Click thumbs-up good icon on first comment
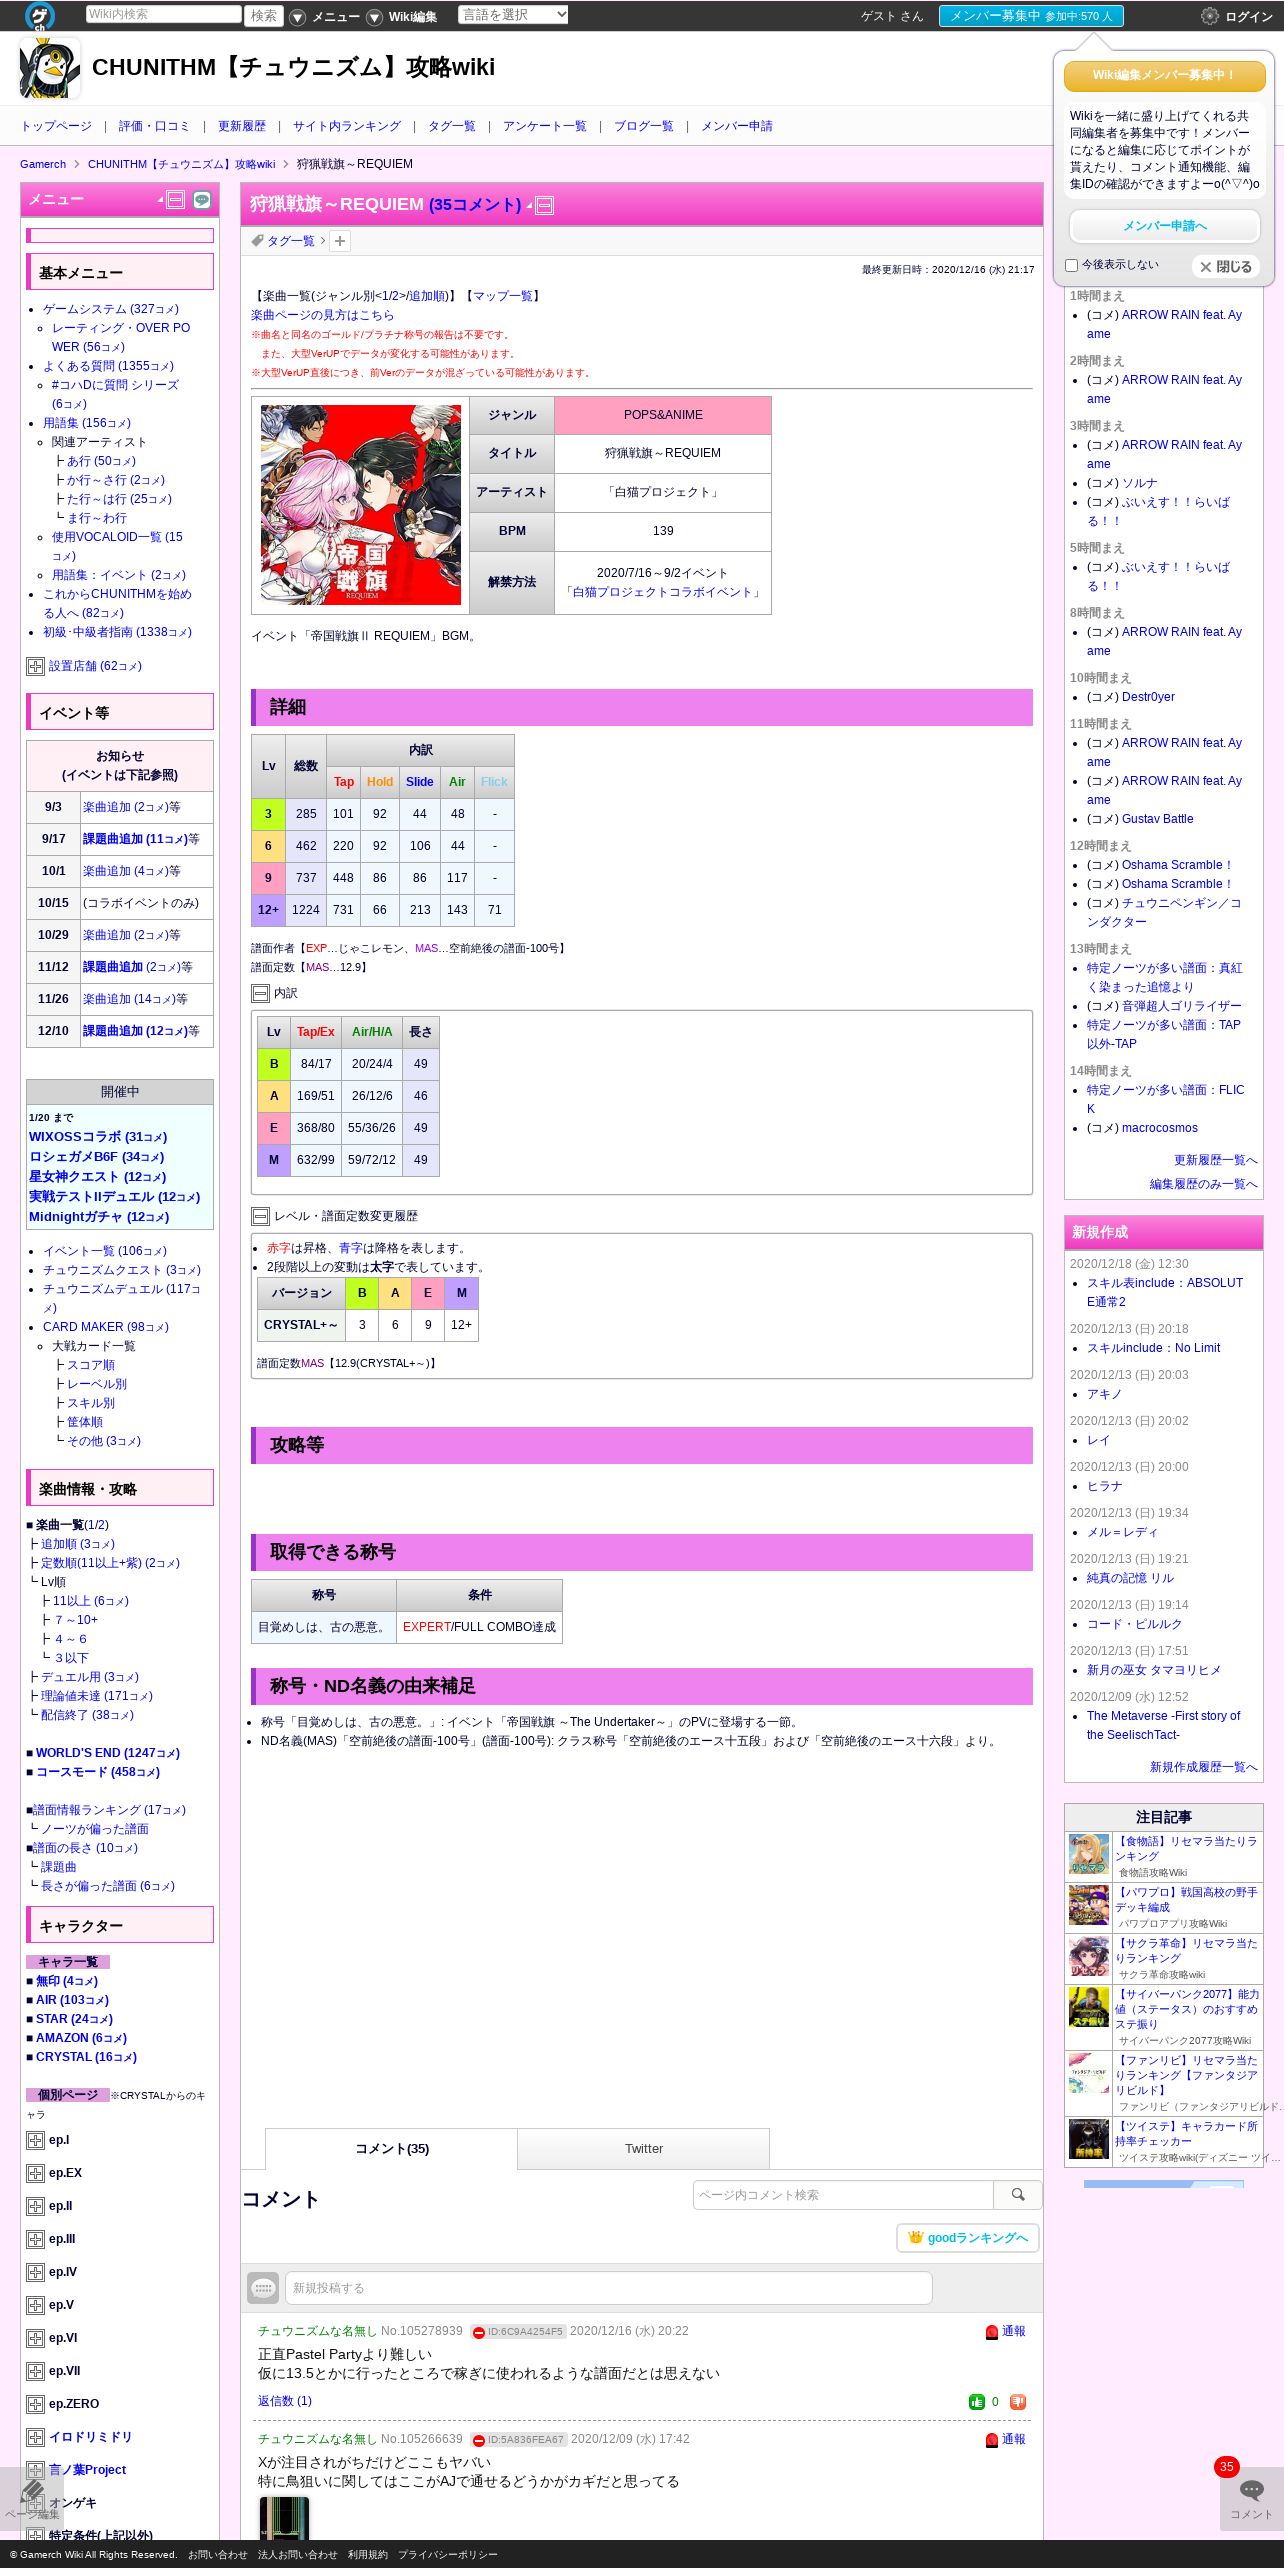 977,2401
